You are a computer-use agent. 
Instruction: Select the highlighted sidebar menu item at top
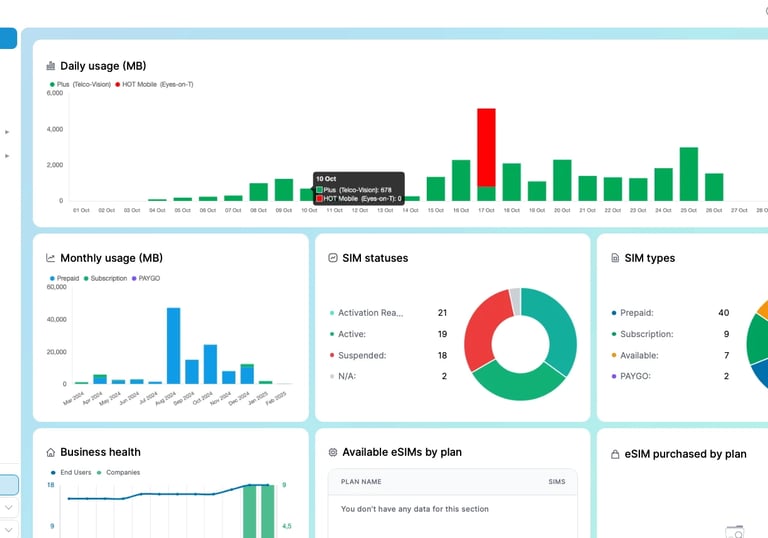click(x=8, y=38)
